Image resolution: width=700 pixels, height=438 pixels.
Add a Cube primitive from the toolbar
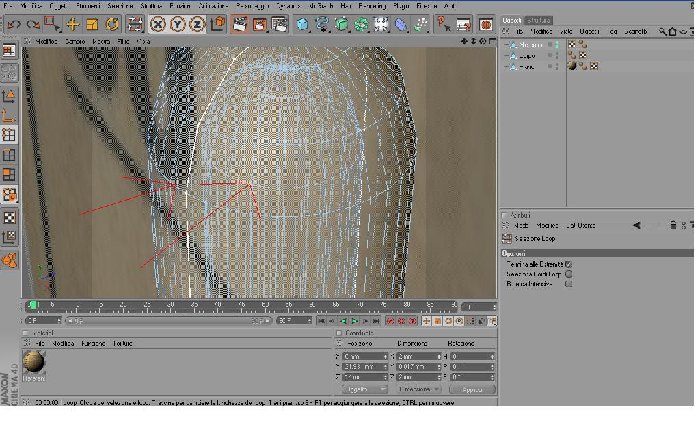[302, 24]
